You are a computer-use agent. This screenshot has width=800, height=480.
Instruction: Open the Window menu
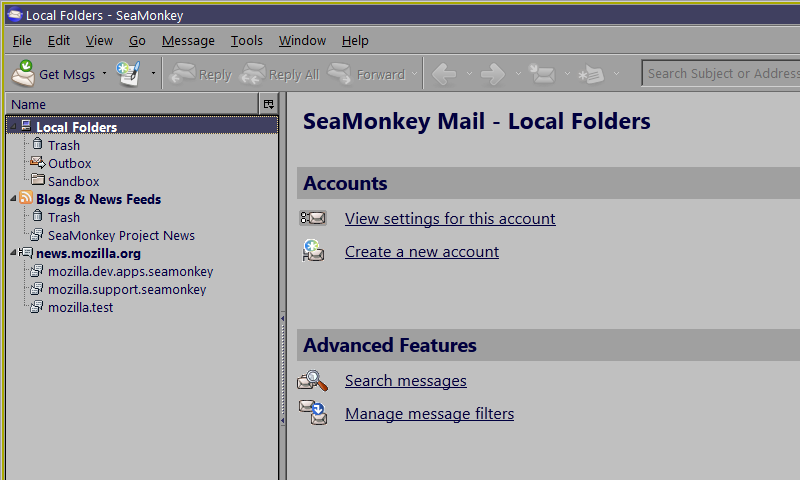(x=302, y=41)
